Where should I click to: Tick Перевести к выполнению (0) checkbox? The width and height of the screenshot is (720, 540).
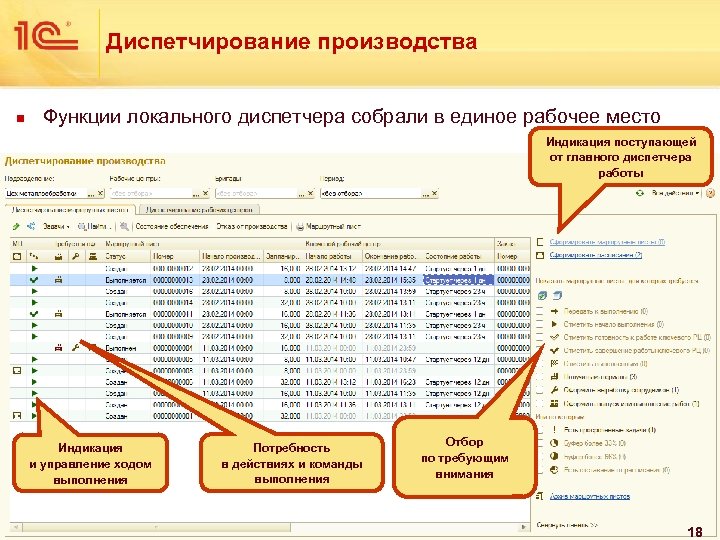point(540,311)
